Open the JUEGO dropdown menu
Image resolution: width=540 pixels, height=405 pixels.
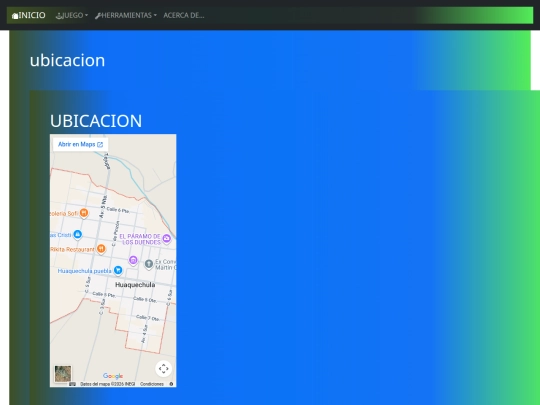72,15
